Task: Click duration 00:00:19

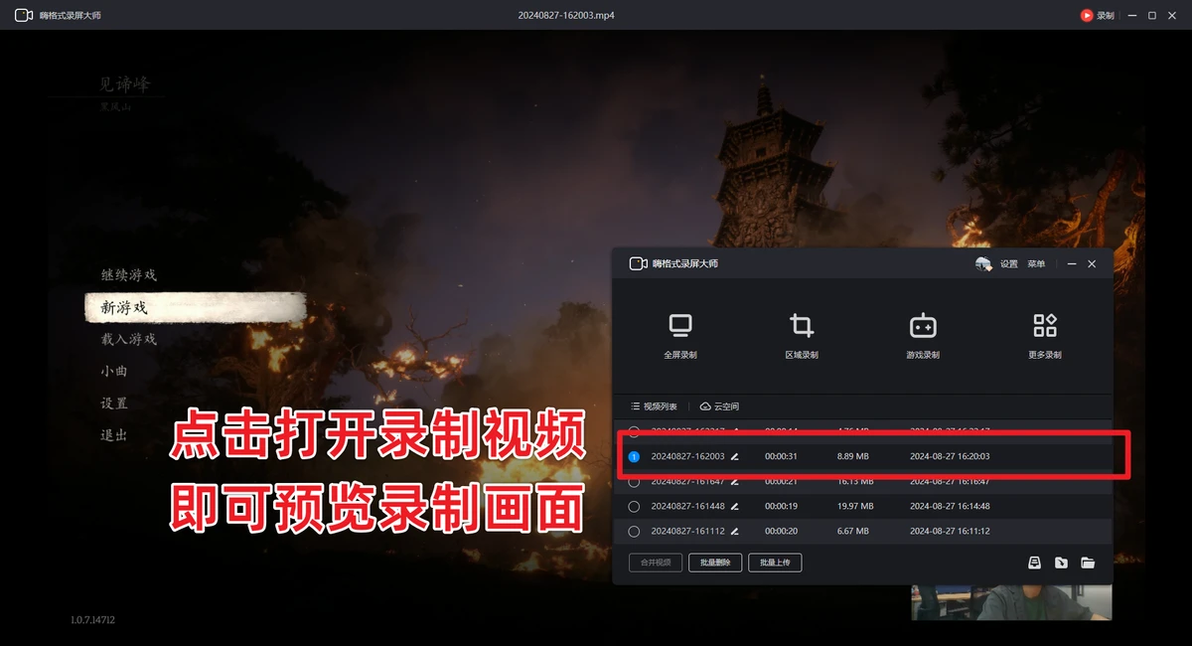Action: [781, 506]
